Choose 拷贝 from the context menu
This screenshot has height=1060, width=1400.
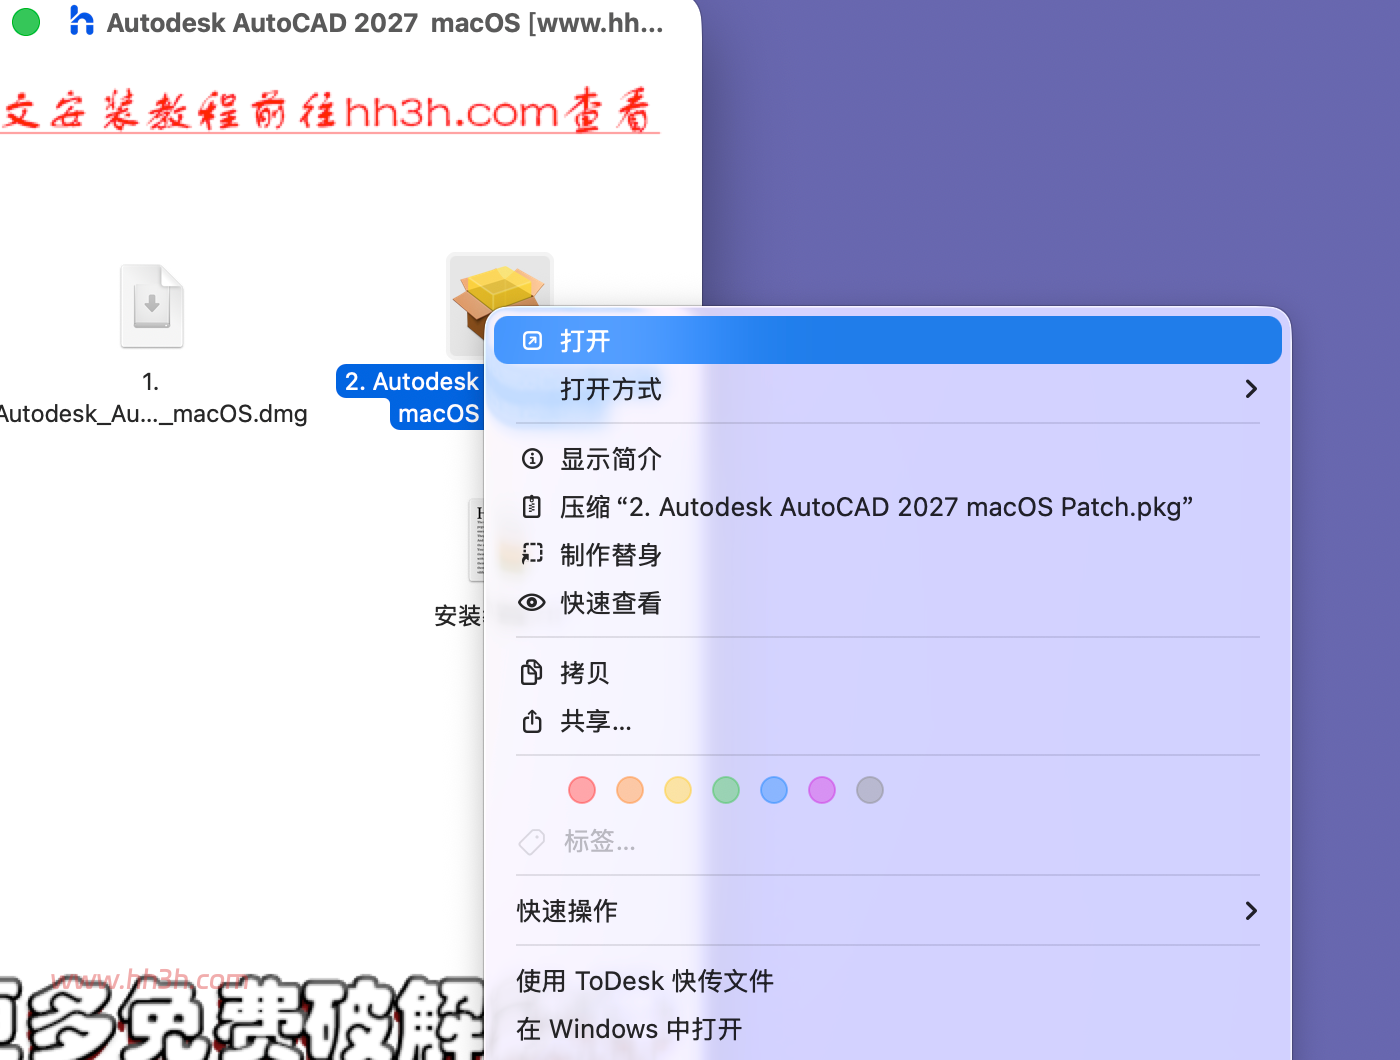click(888, 673)
